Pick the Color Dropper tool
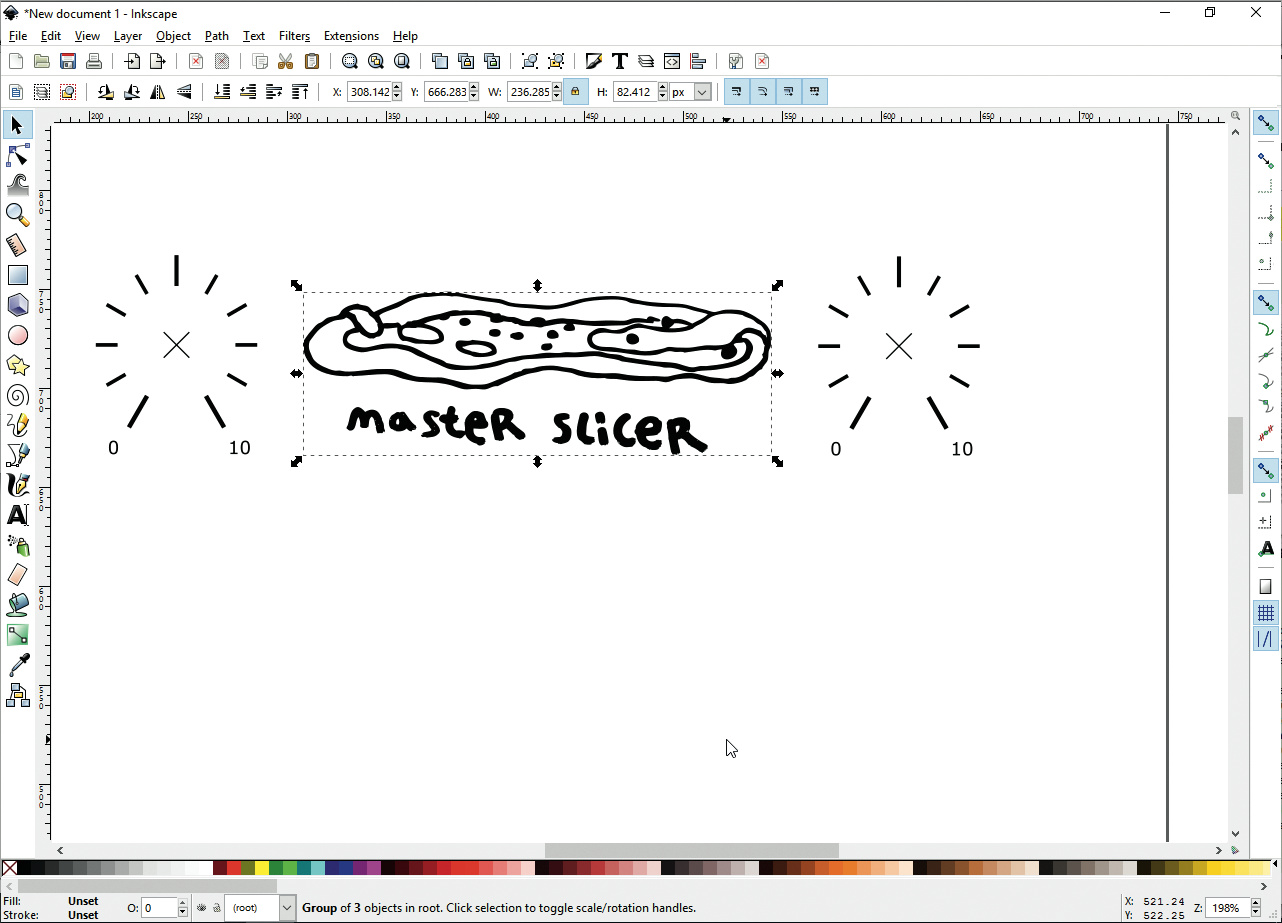This screenshot has width=1282, height=923. point(18,665)
